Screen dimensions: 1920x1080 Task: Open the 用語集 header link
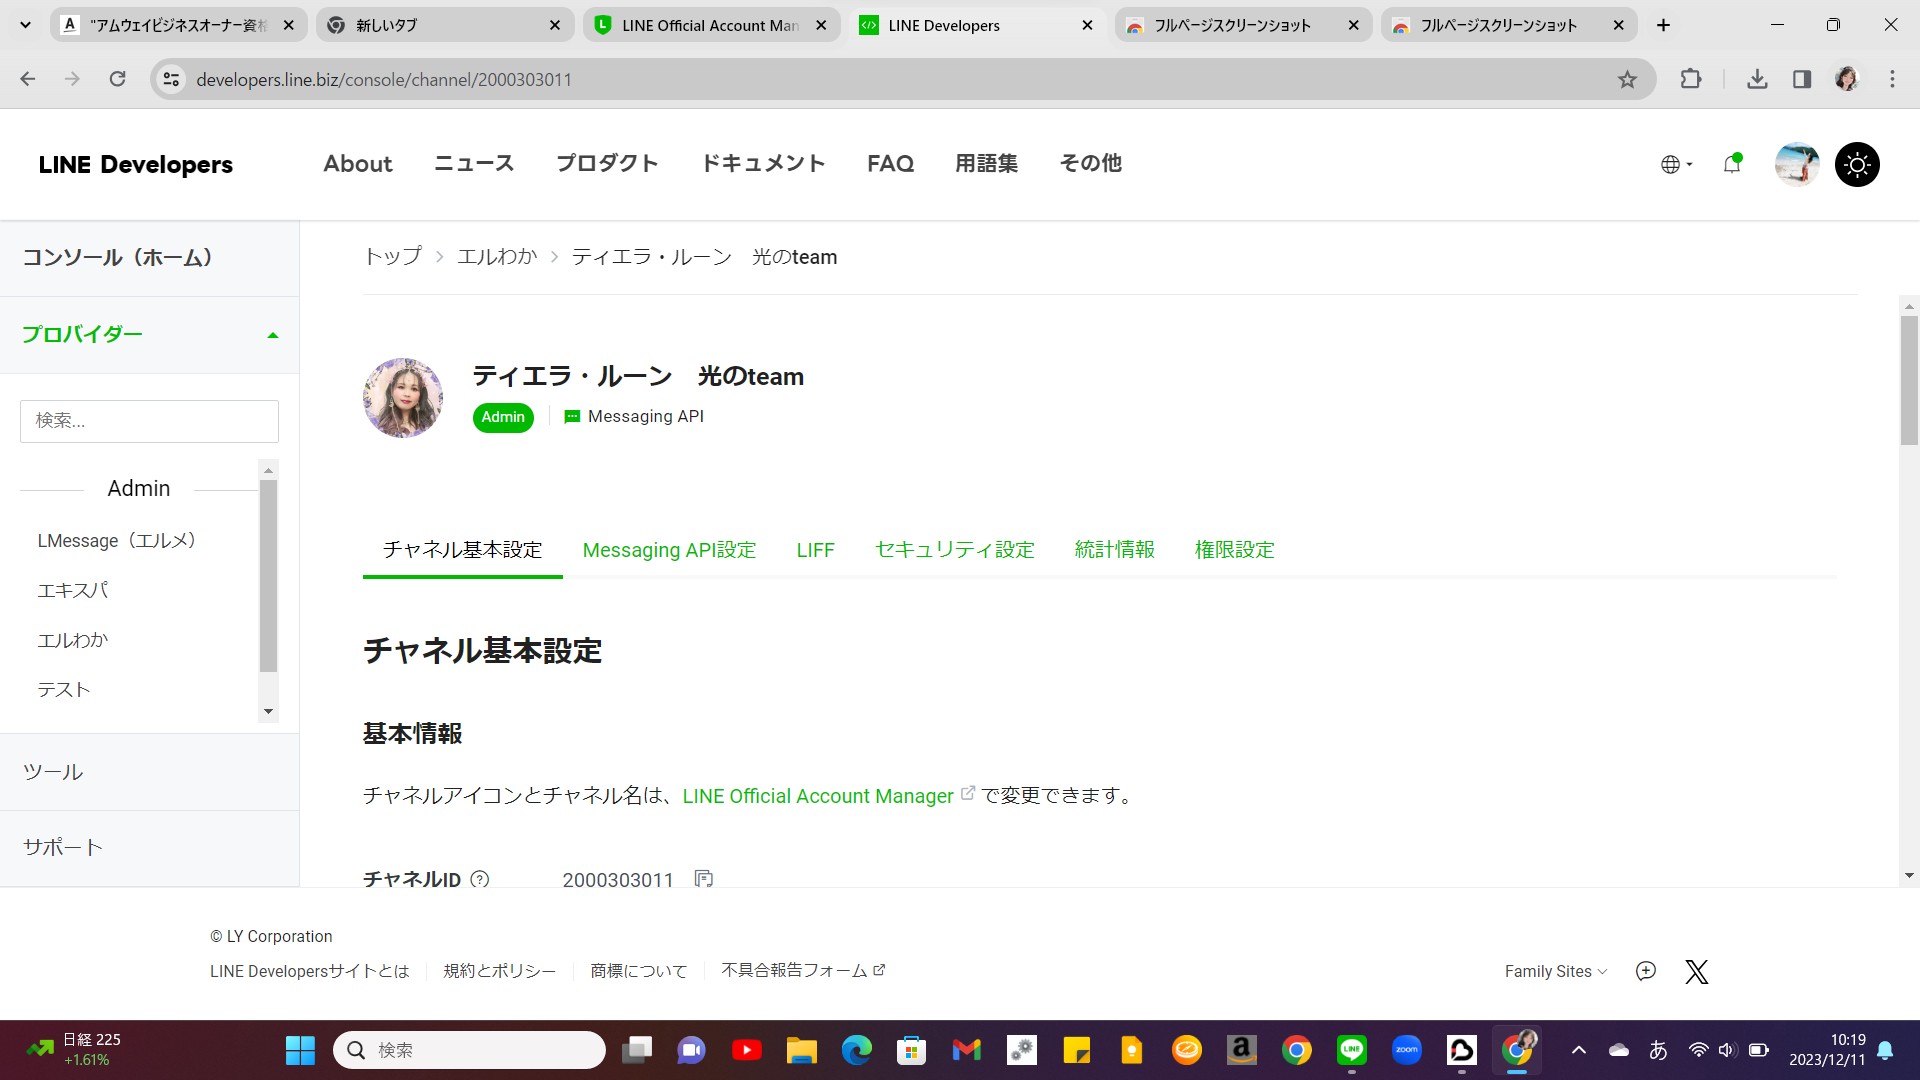pyautogui.click(x=986, y=163)
